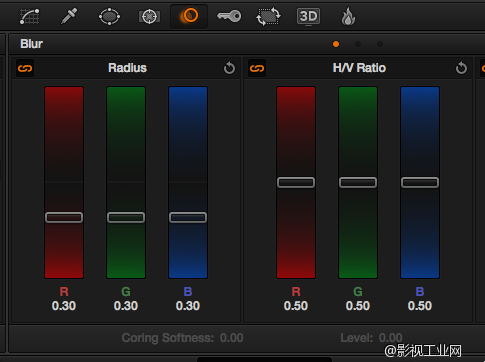485x362 pixels.
Task: Open the Power Window palette
Action: 109,16
